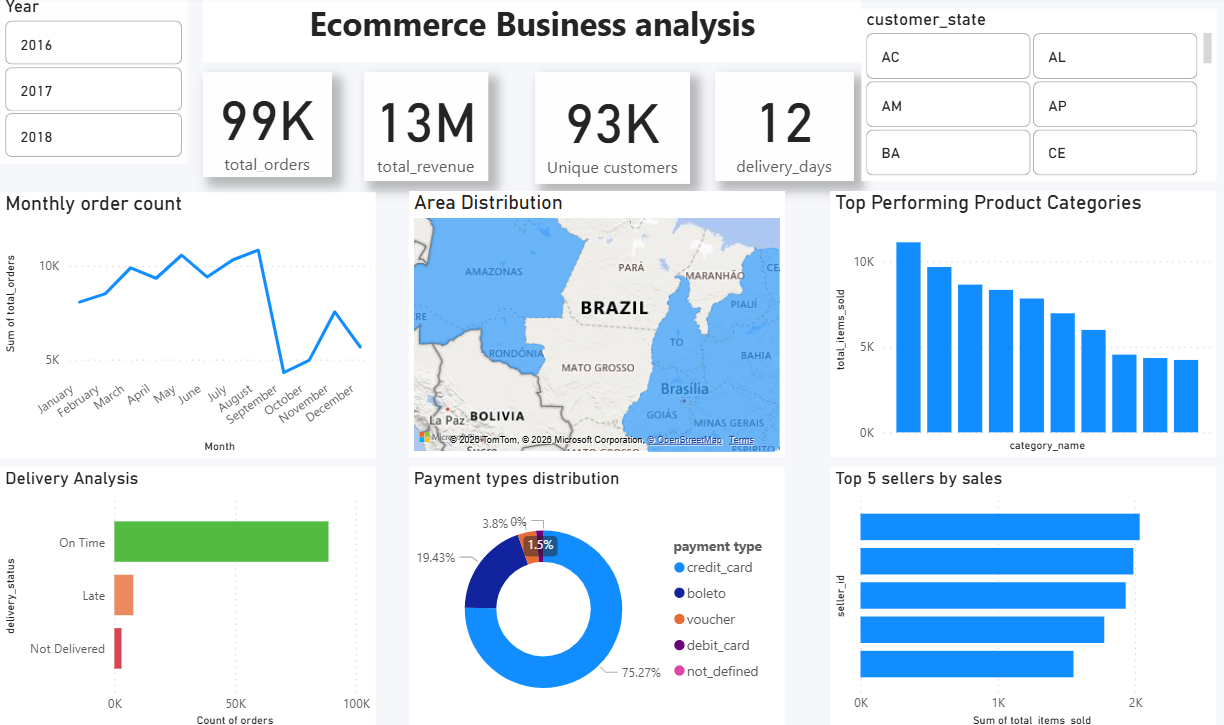Choose 2018 in the Year slicer
This screenshot has height=725, width=1224.
click(94, 135)
